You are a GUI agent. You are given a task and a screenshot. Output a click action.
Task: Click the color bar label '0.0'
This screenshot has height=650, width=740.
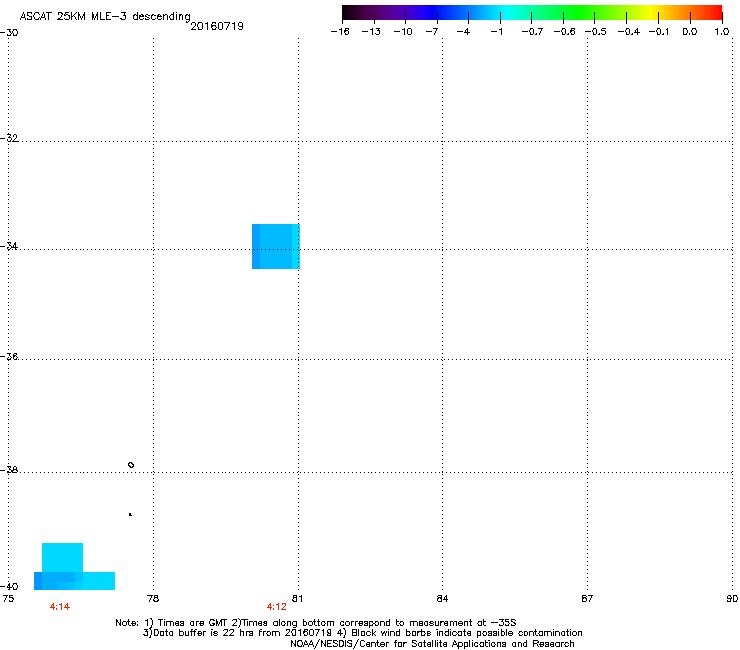click(690, 32)
